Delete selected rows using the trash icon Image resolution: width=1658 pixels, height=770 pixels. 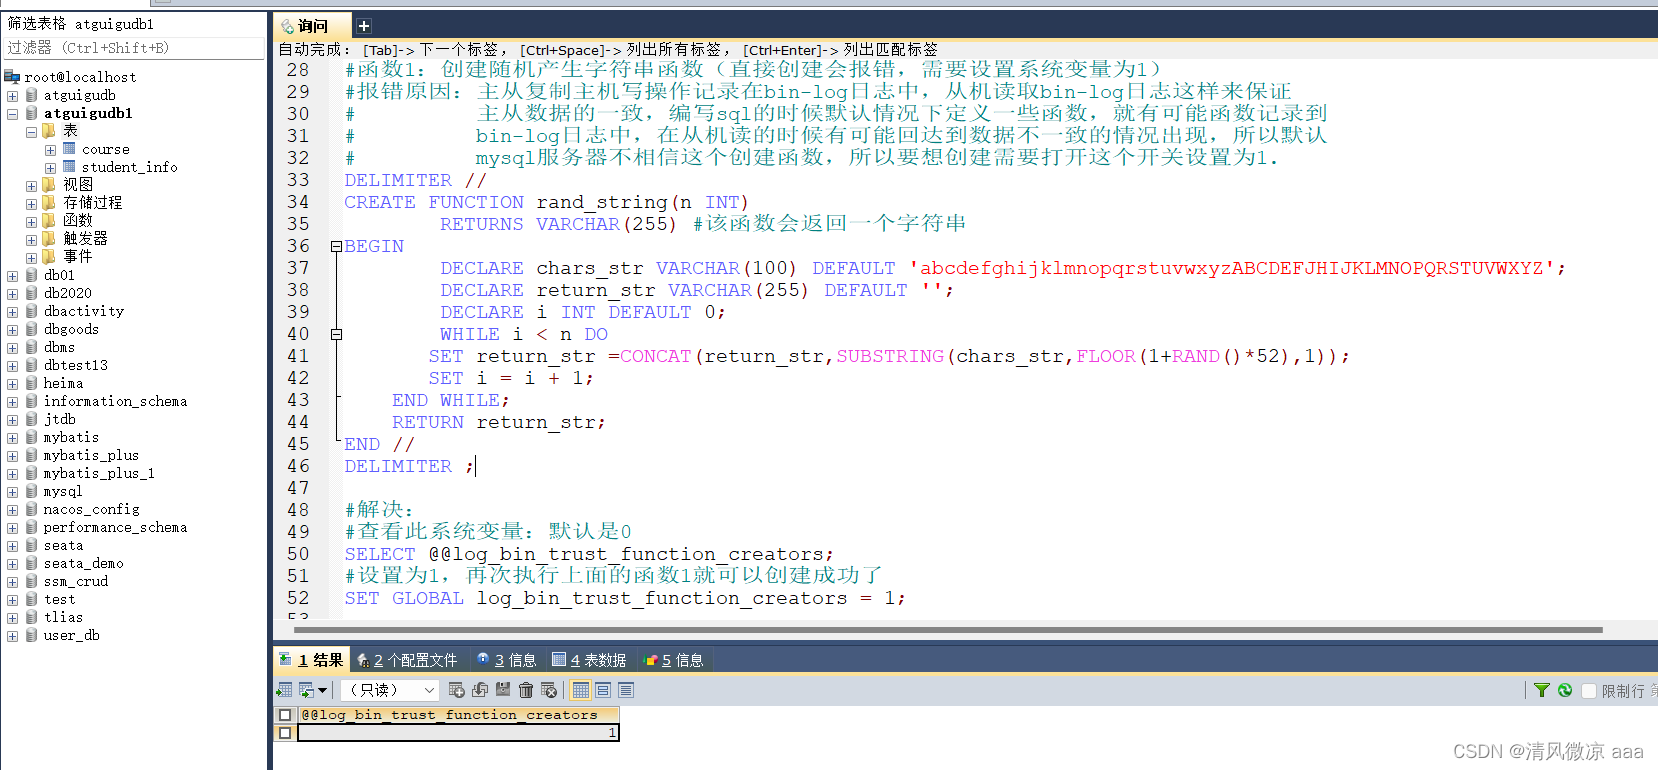coord(526,690)
